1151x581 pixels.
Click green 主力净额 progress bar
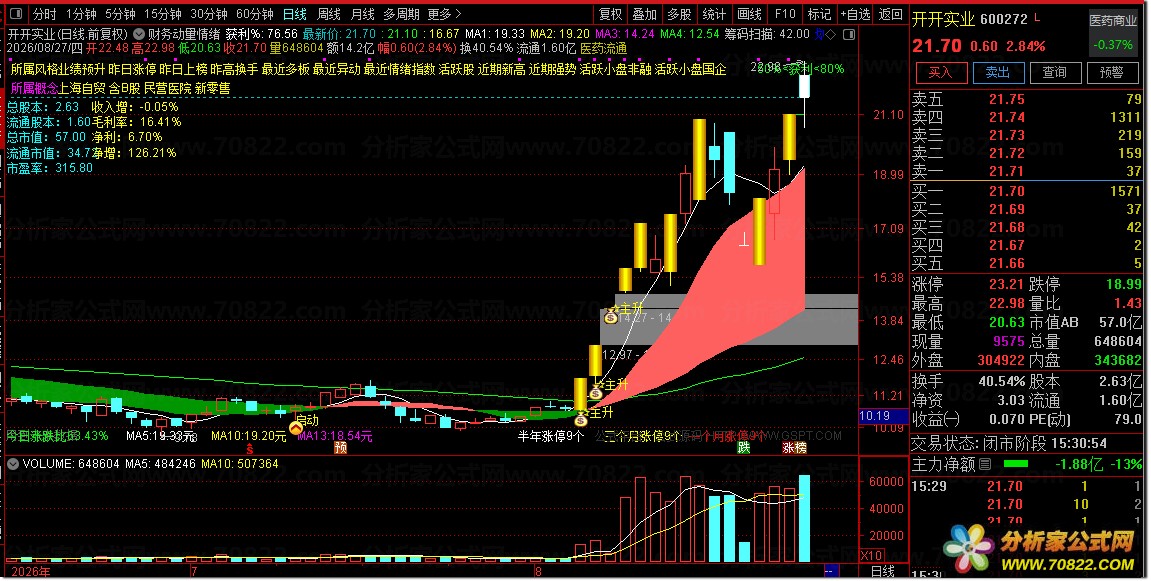(1016, 464)
